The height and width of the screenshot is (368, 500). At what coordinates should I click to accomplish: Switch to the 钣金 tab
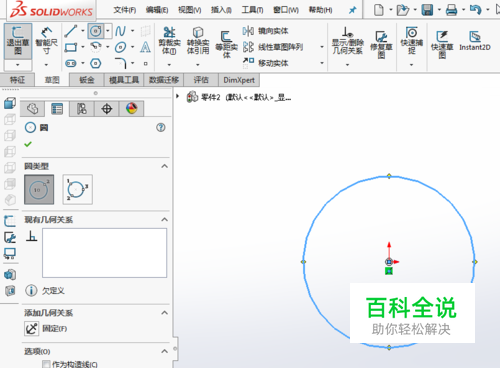[x=87, y=80]
